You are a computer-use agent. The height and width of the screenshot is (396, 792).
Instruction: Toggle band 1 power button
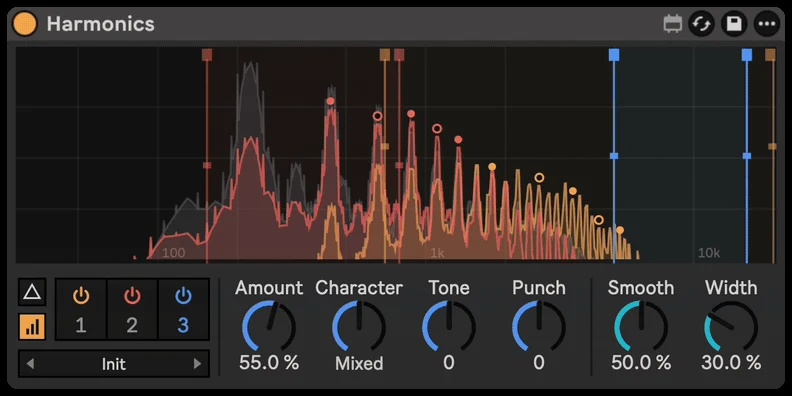pos(81,295)
